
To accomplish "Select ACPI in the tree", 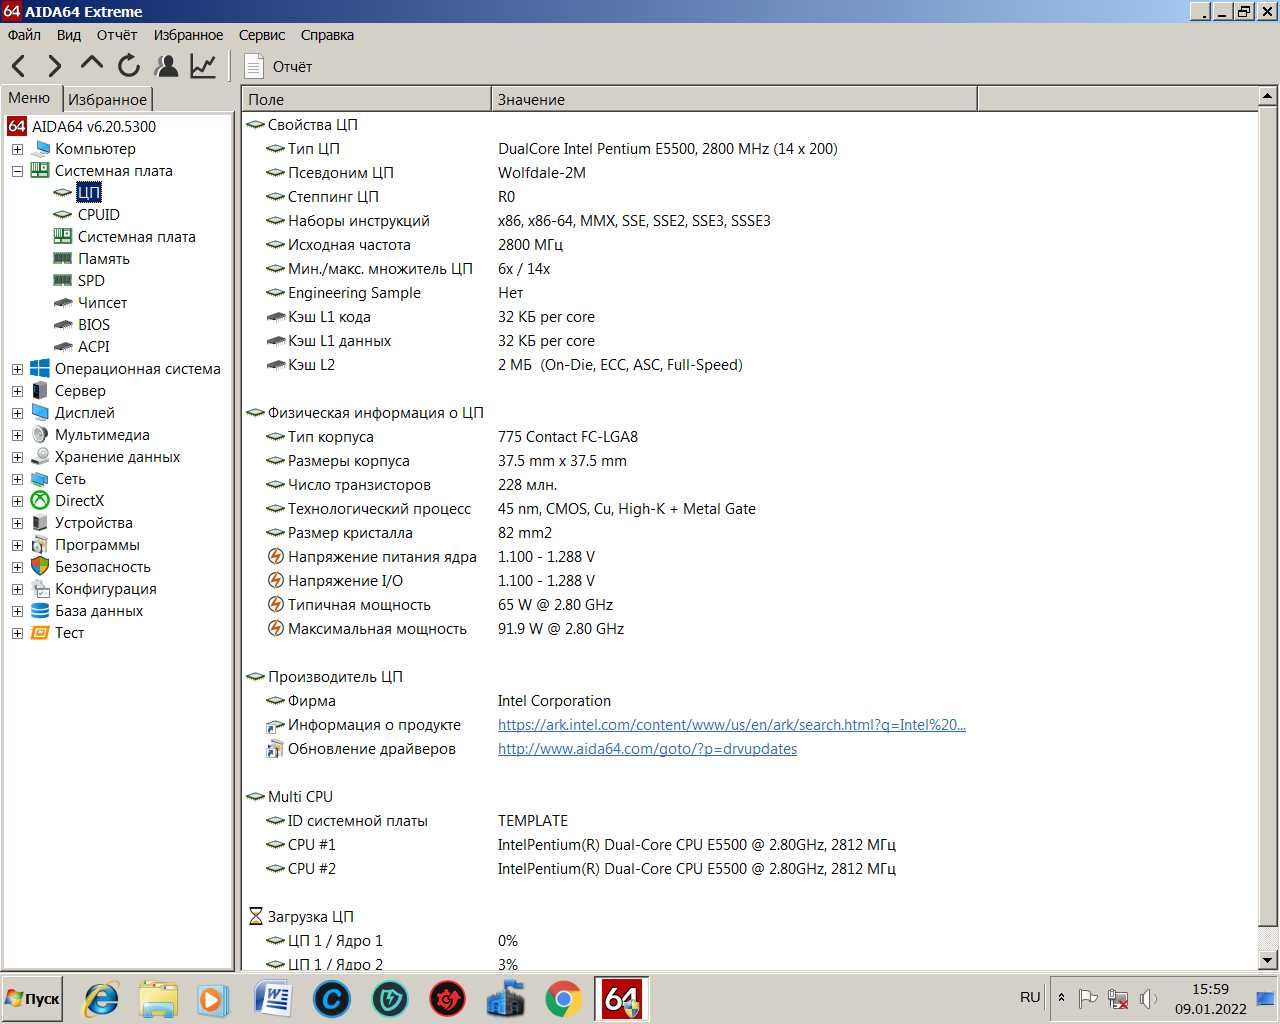I will 94,347.
